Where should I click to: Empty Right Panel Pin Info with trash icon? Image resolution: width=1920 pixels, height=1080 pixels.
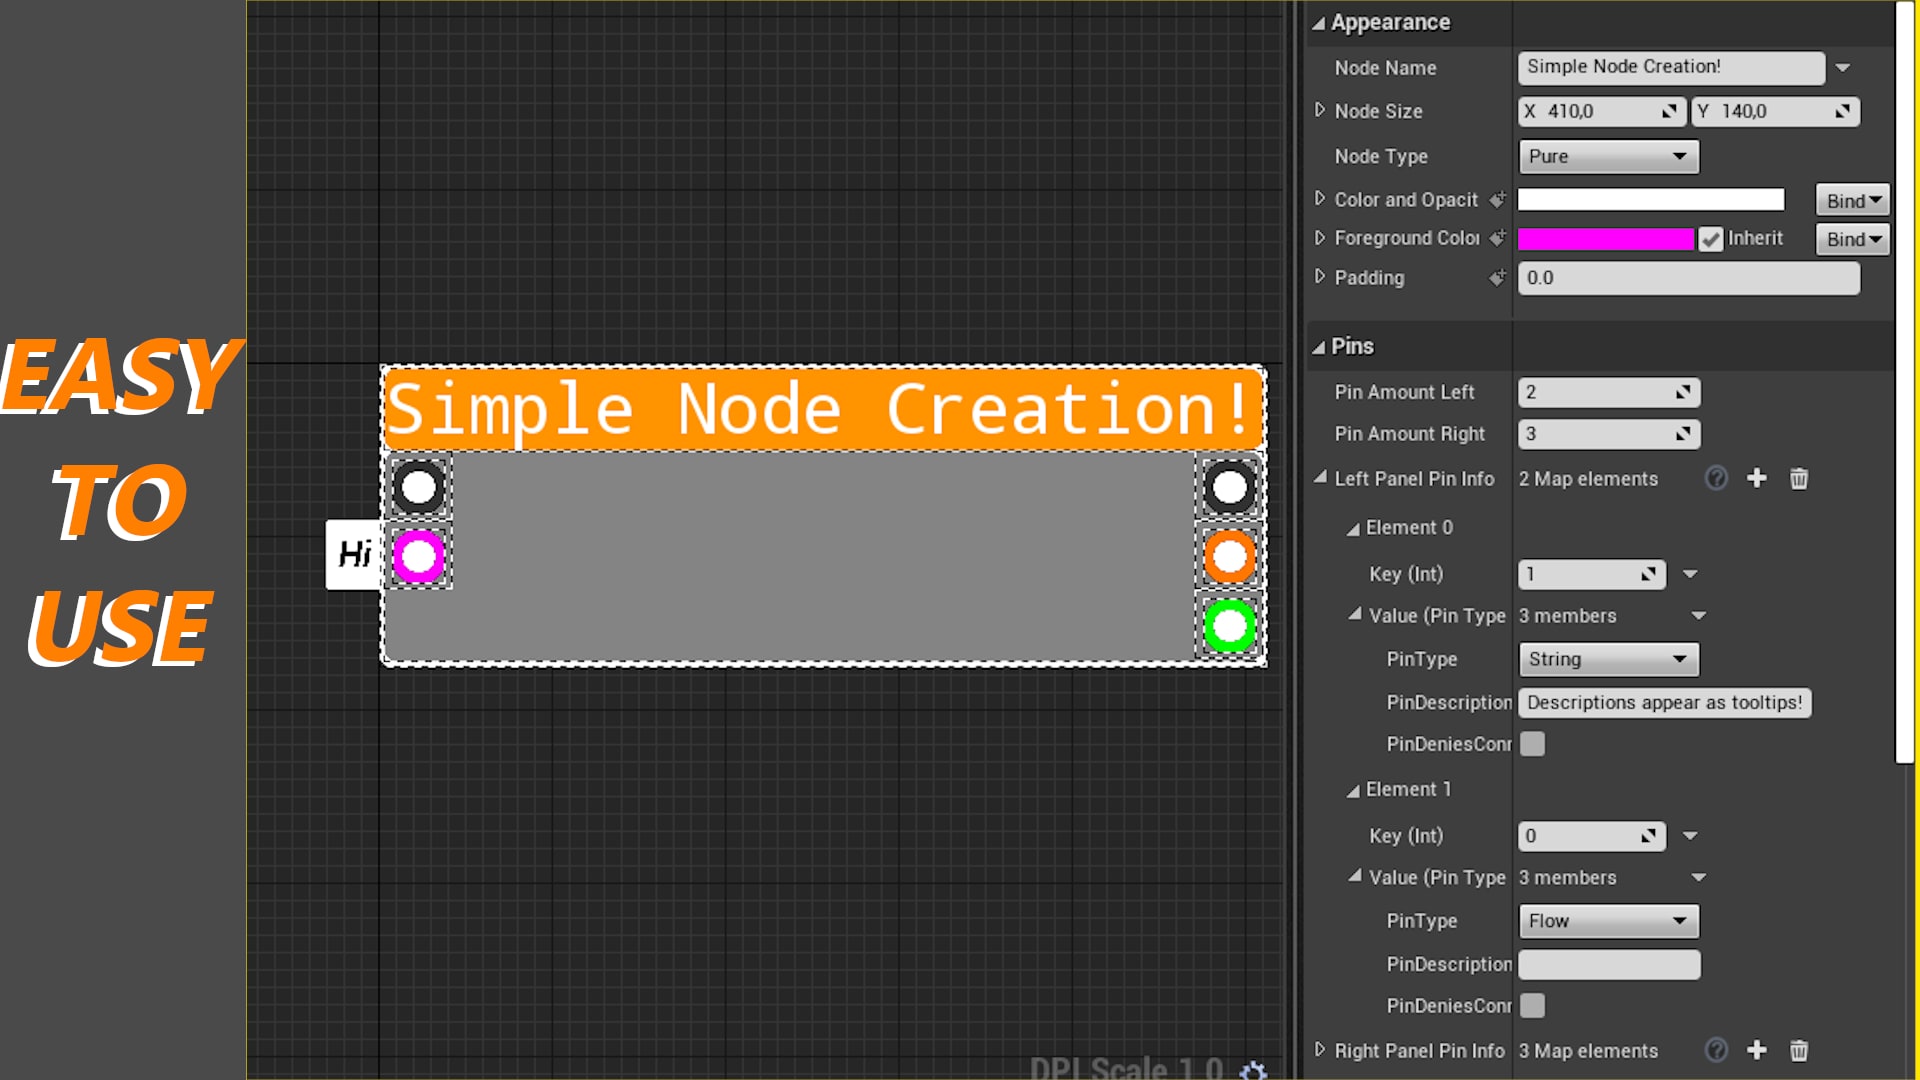(1798, 1050)
